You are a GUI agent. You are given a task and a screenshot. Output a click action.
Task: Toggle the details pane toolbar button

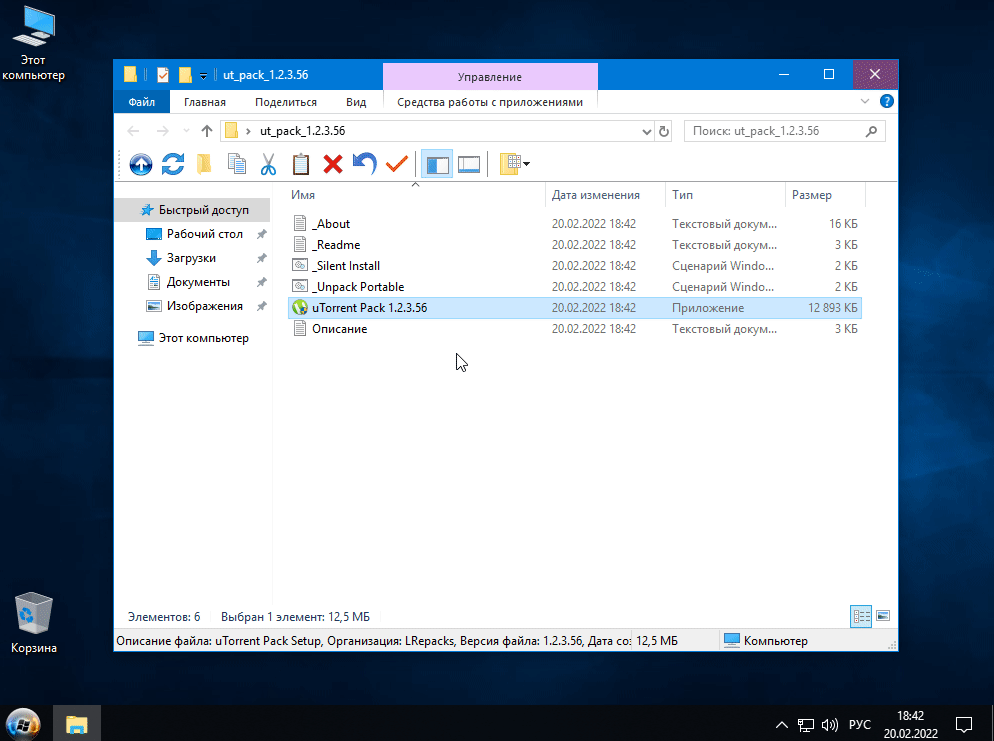(x=469, y=164)
